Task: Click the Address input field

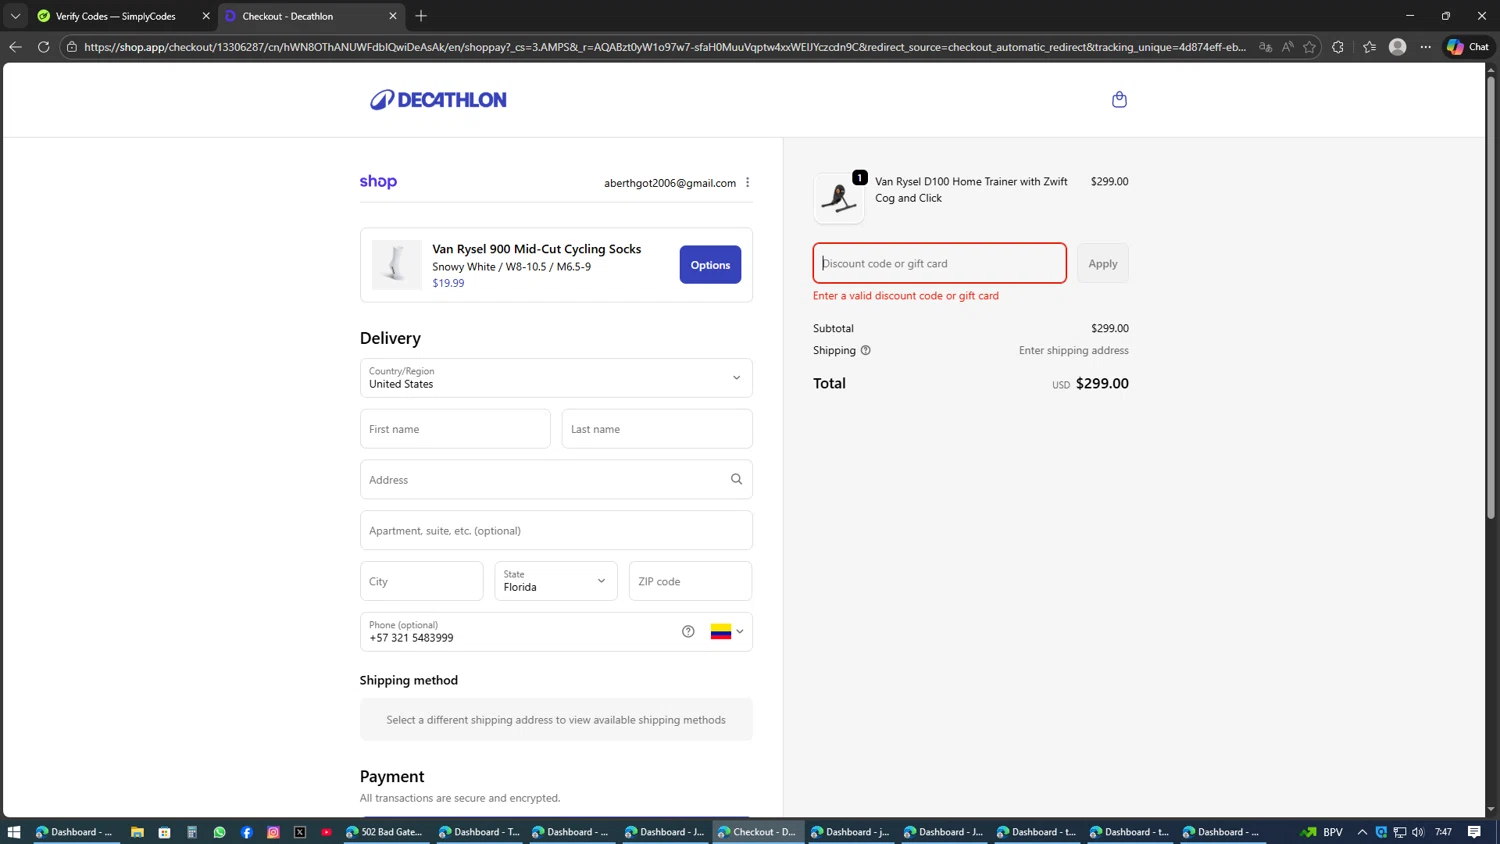Action: (x=556, y=480)
